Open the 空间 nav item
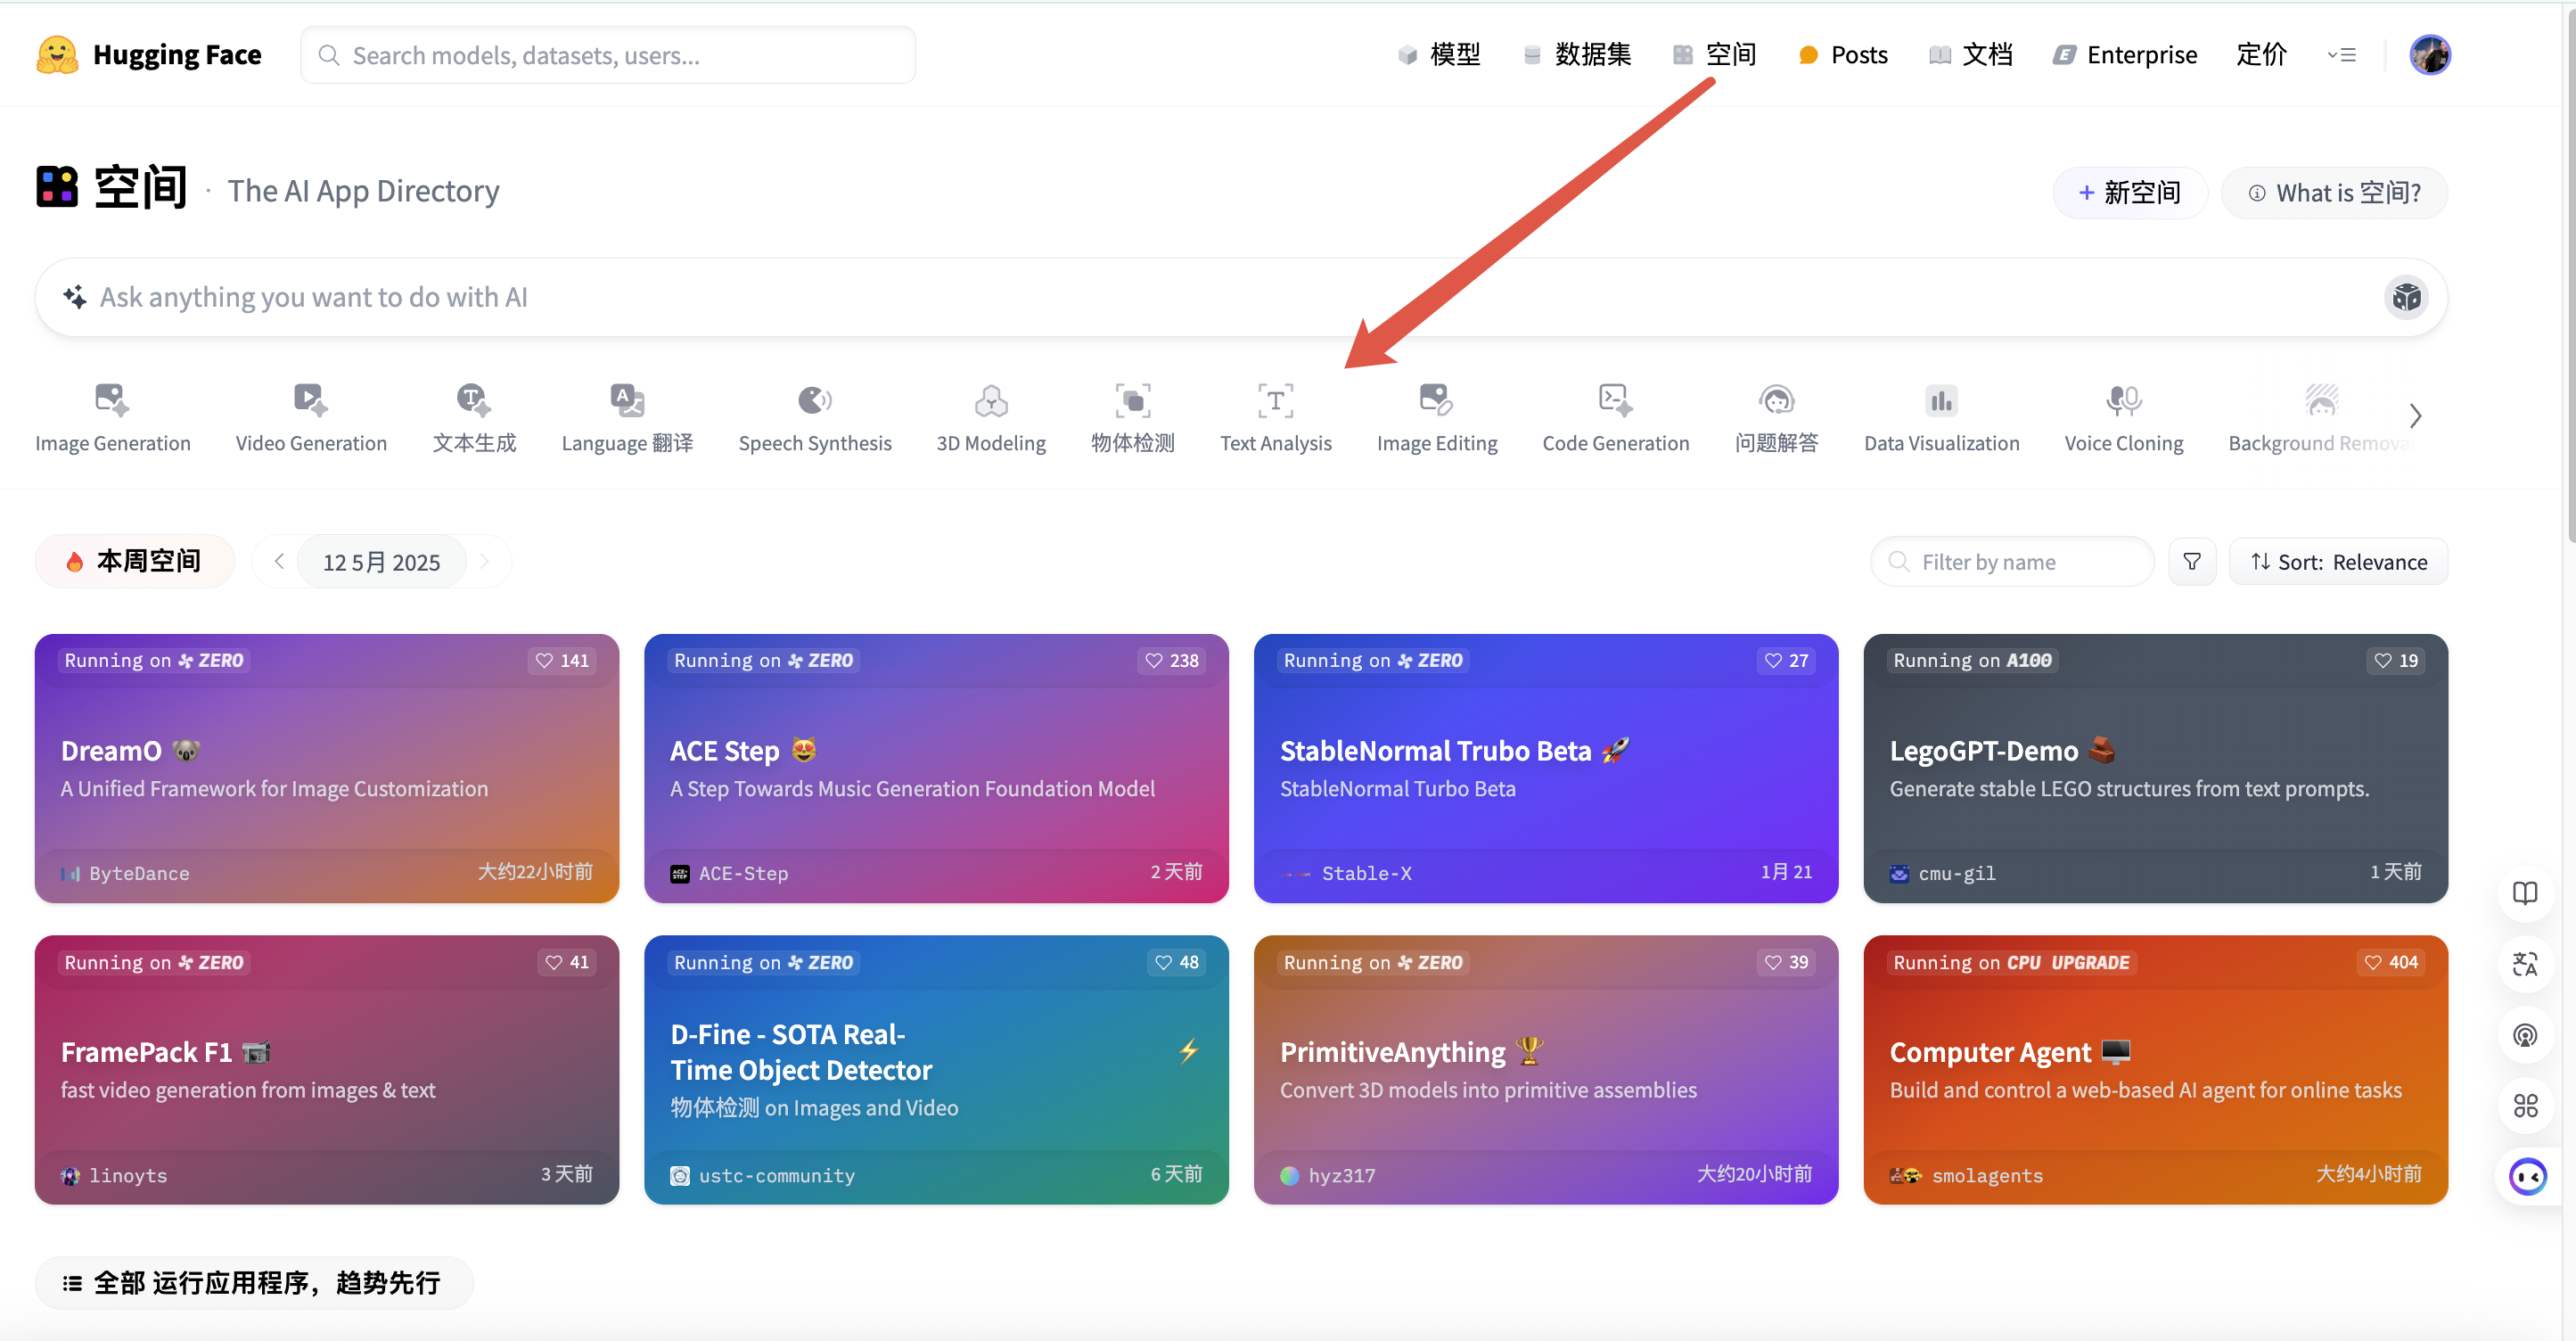The image size is (2576, 1341). click(x=1714, y=55)
